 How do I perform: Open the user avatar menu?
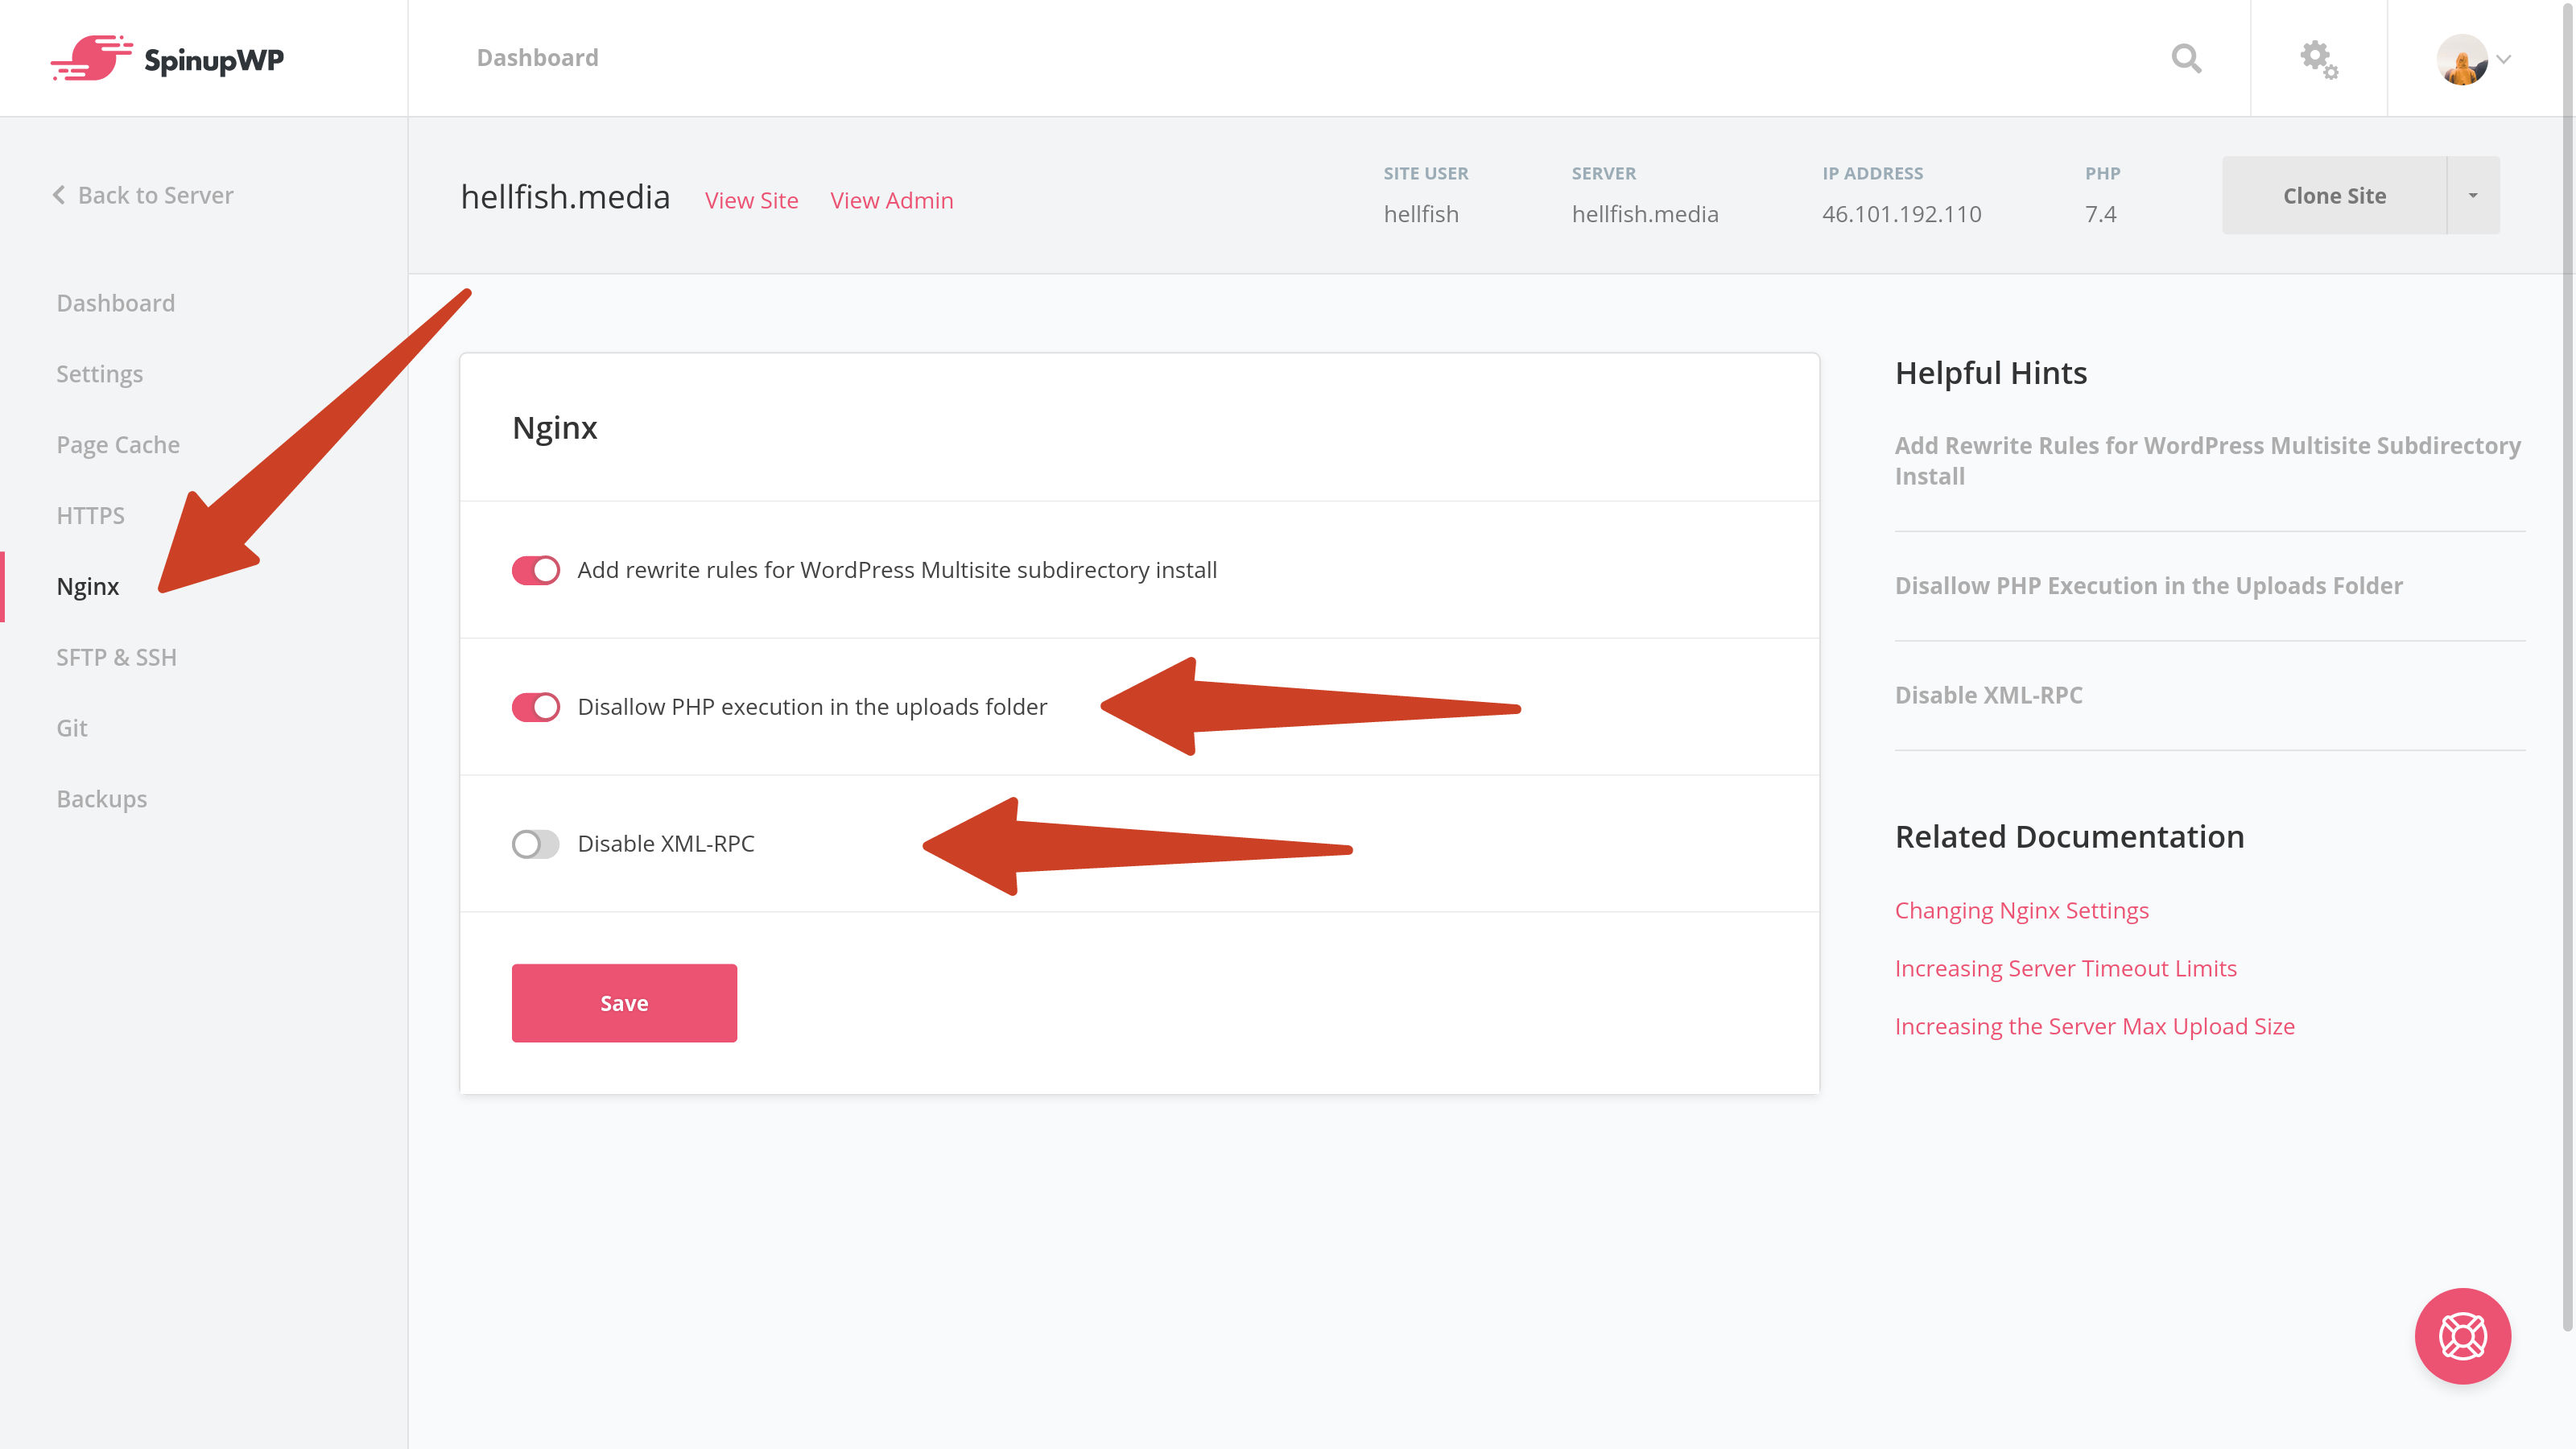click(2473, 59)
